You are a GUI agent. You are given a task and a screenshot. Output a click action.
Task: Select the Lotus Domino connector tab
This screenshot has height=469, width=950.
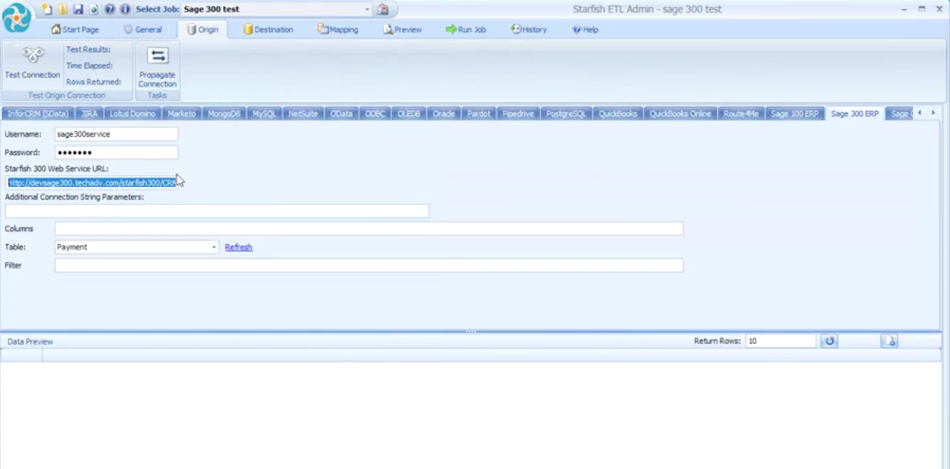(x=133, y=114)
